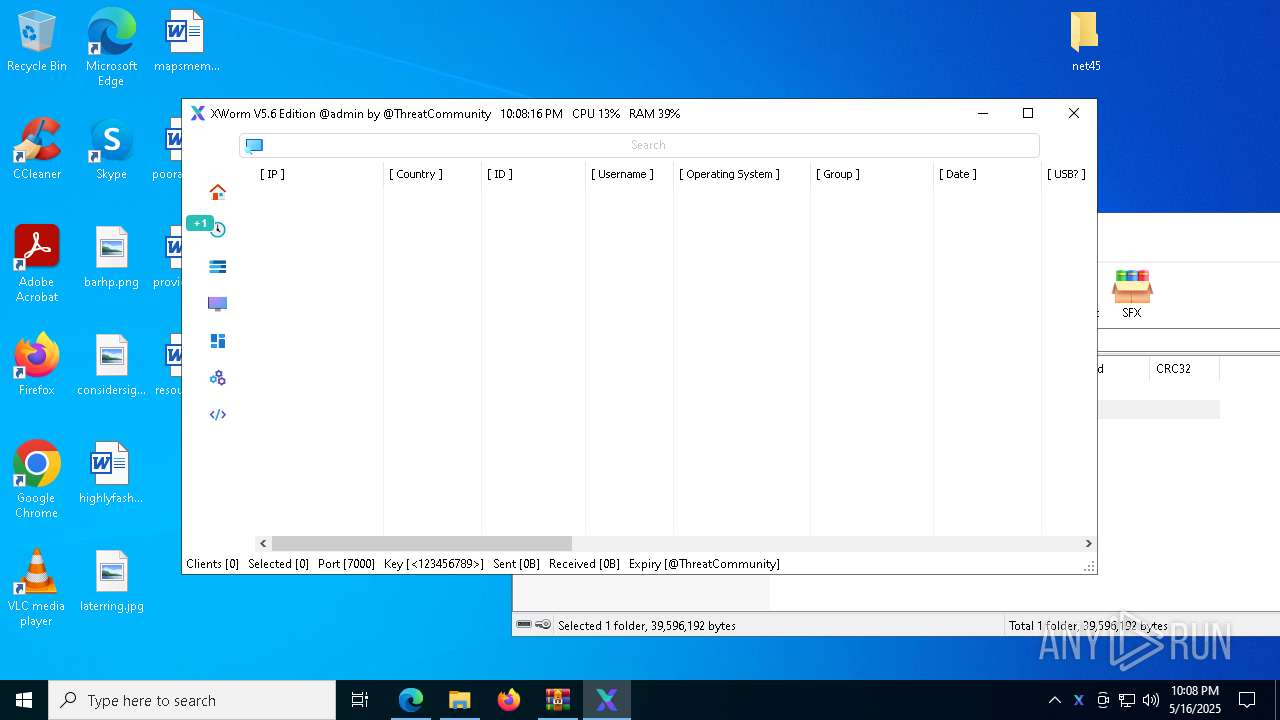Select the considersig image file on desktop
Viewport: 1280px width, 720px height.
[111, 366]
